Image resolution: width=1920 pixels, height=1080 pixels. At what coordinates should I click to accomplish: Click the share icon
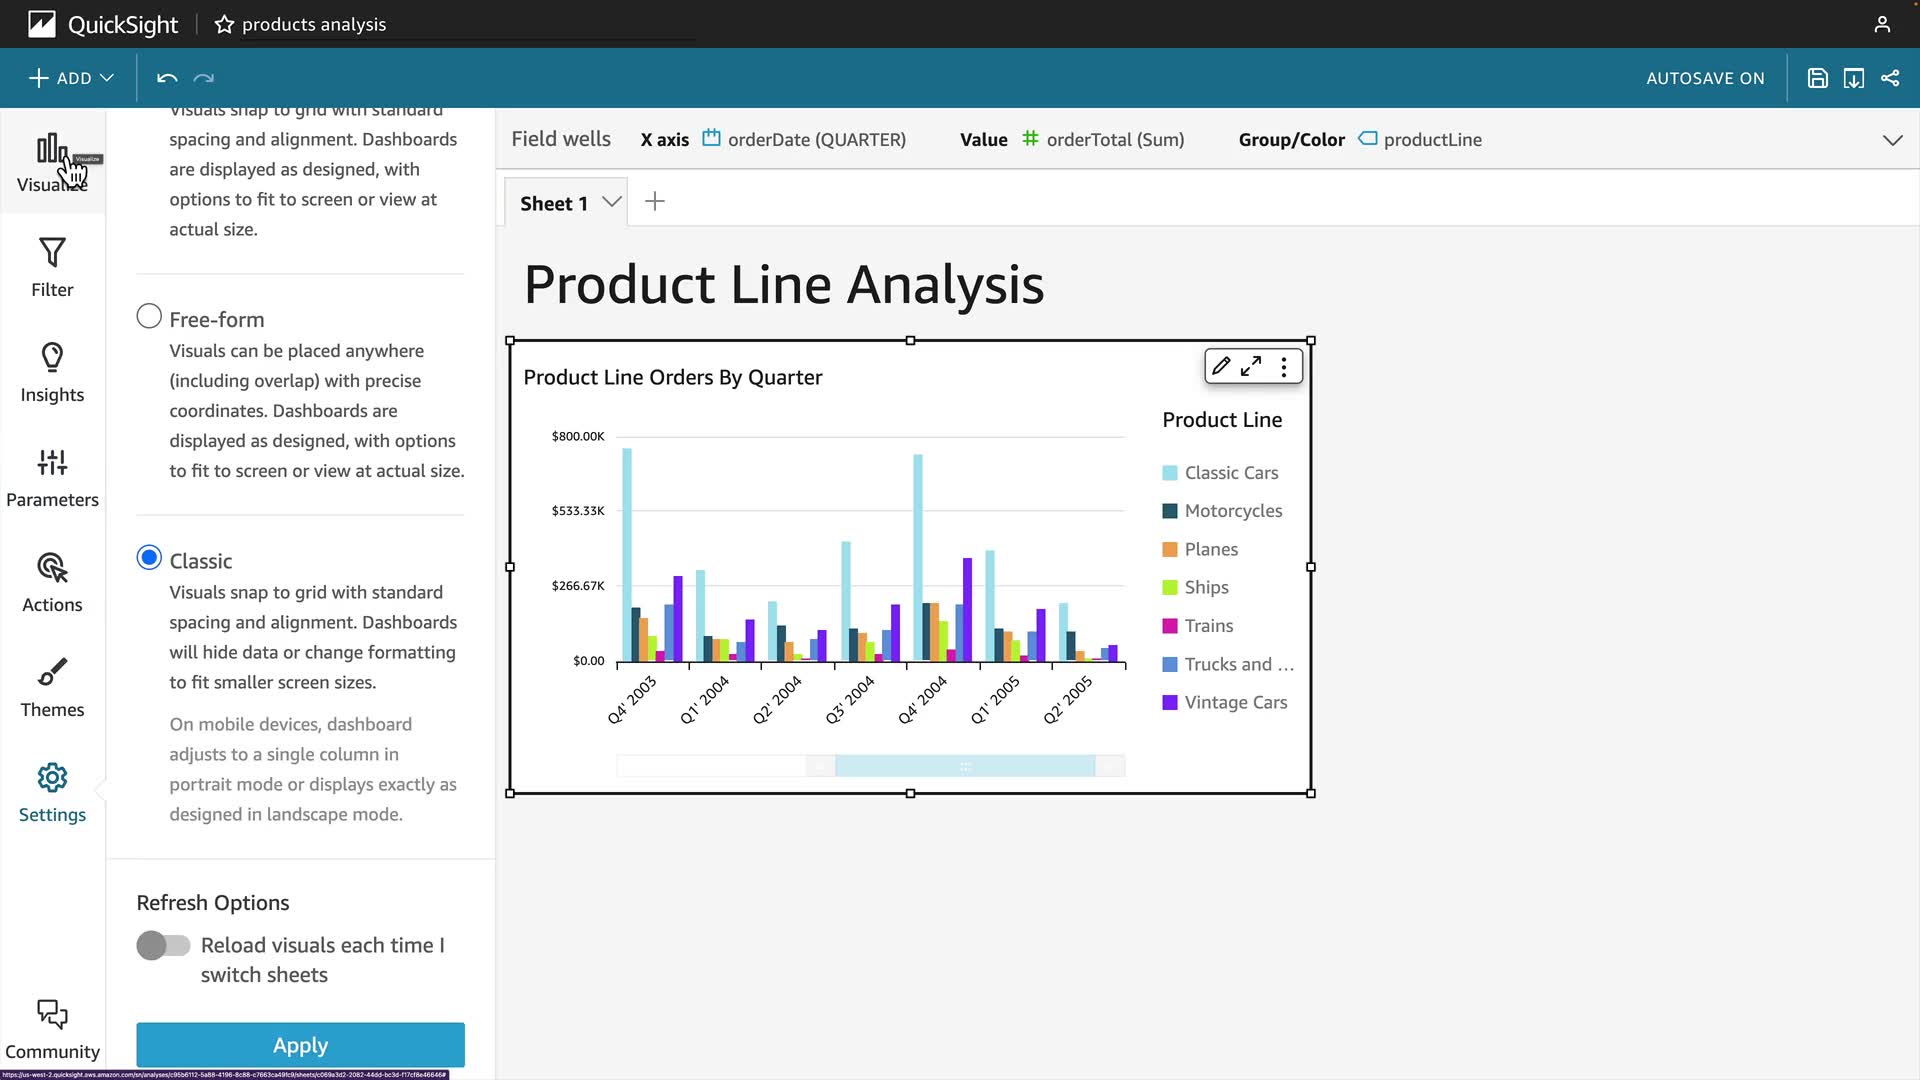click(1890, 78)
